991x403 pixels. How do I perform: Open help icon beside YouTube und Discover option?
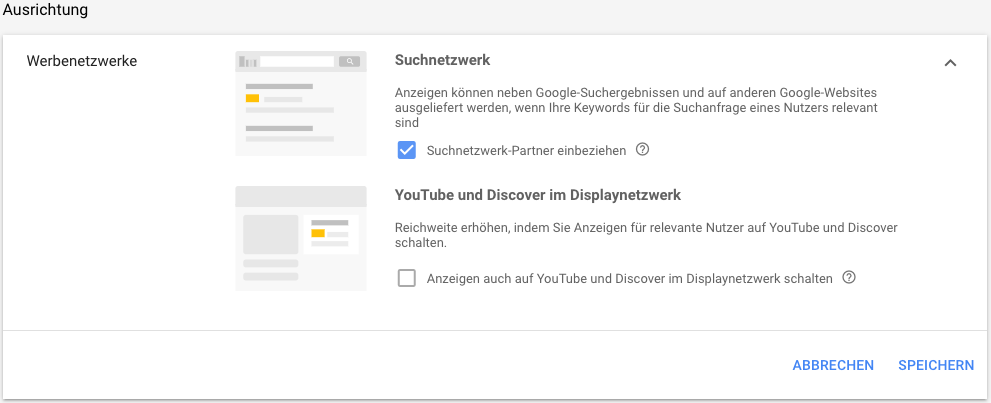[x=849, y=277]
